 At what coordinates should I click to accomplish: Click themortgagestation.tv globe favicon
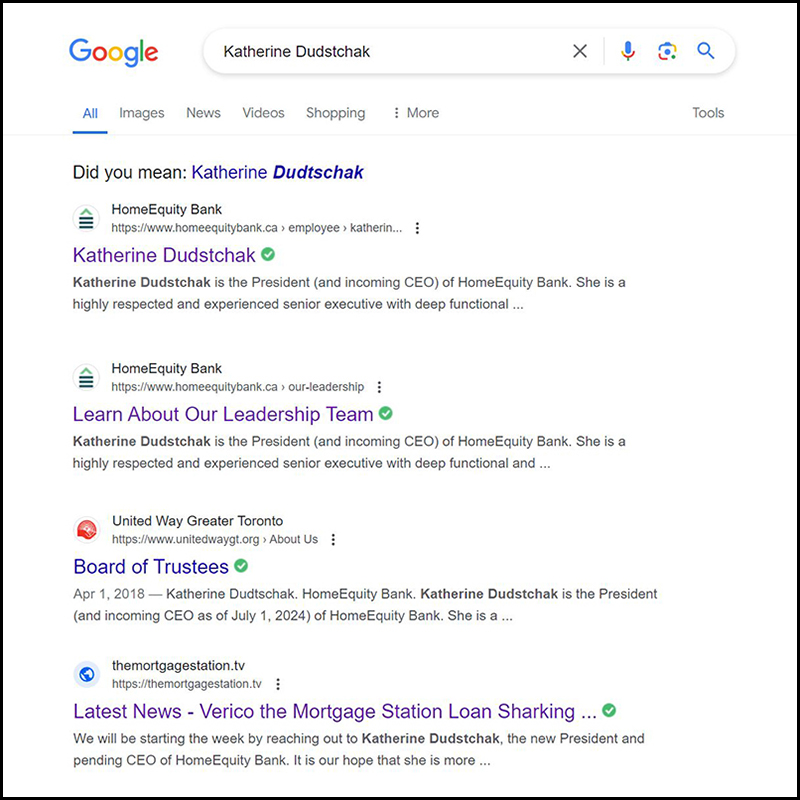click(x=87, y=674)
